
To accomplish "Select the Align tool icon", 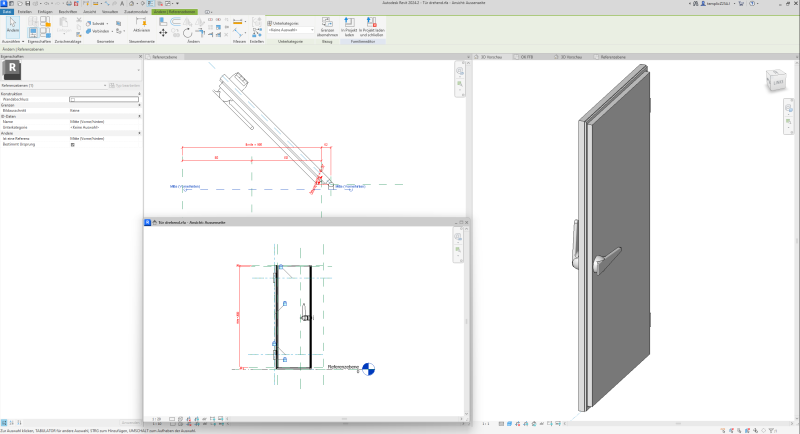I will (x=163, y=21).
